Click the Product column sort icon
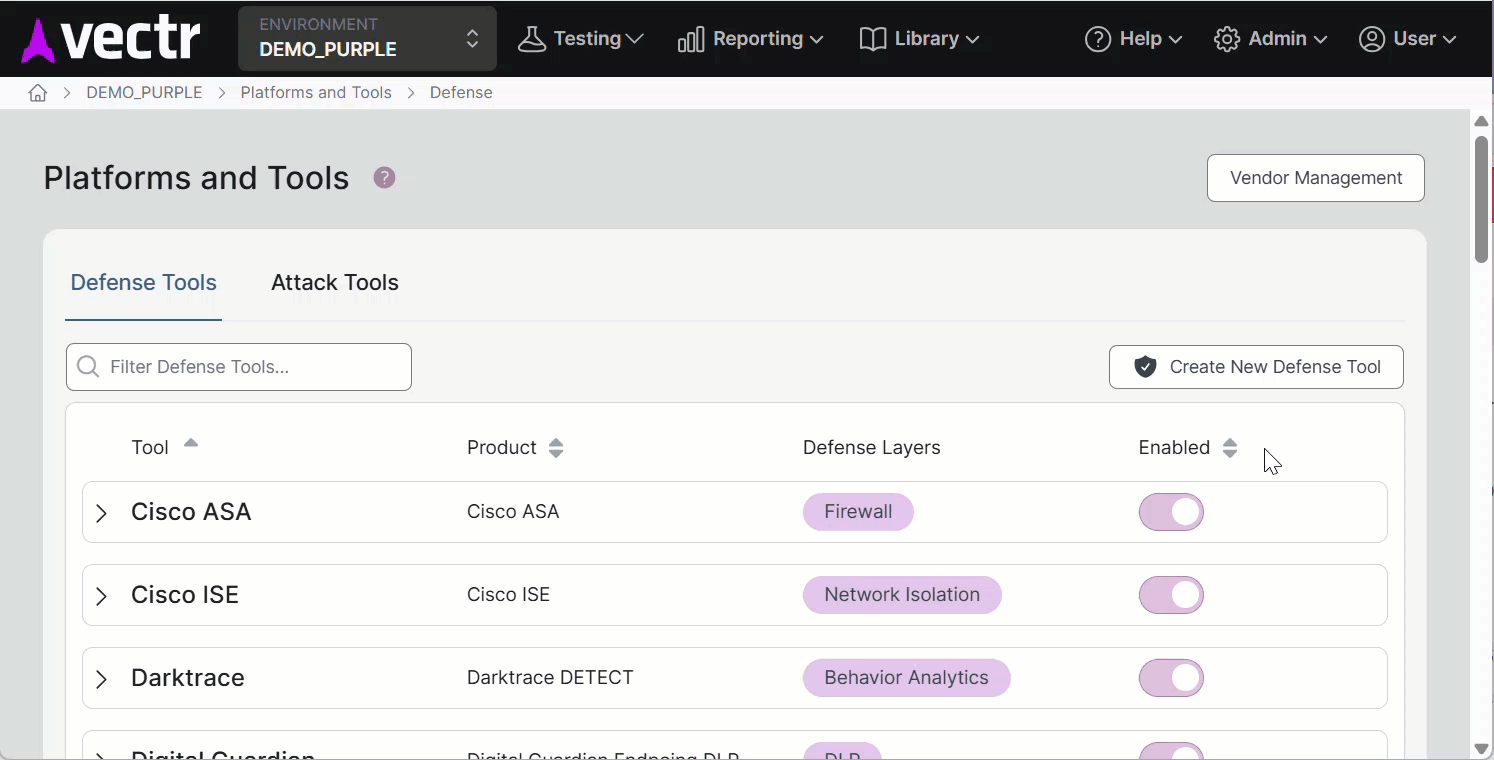Image resolution: width=1494 pixels, height=760 pixels. tap(556, 448)
